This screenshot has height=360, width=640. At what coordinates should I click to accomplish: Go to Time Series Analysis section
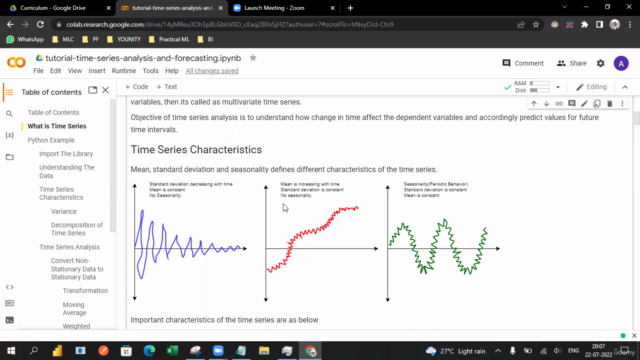tap(69, 247)
